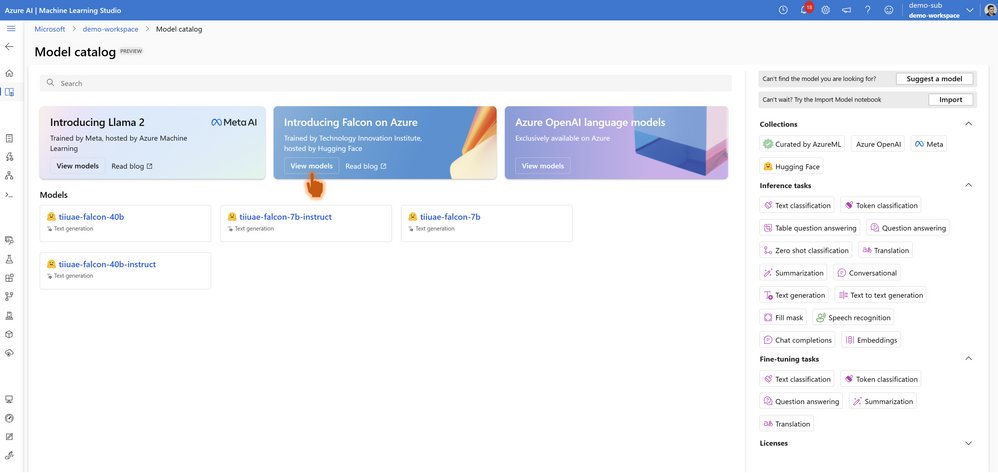Collapse the Inference tasks section
998x473 pixels.
(969, 185)
